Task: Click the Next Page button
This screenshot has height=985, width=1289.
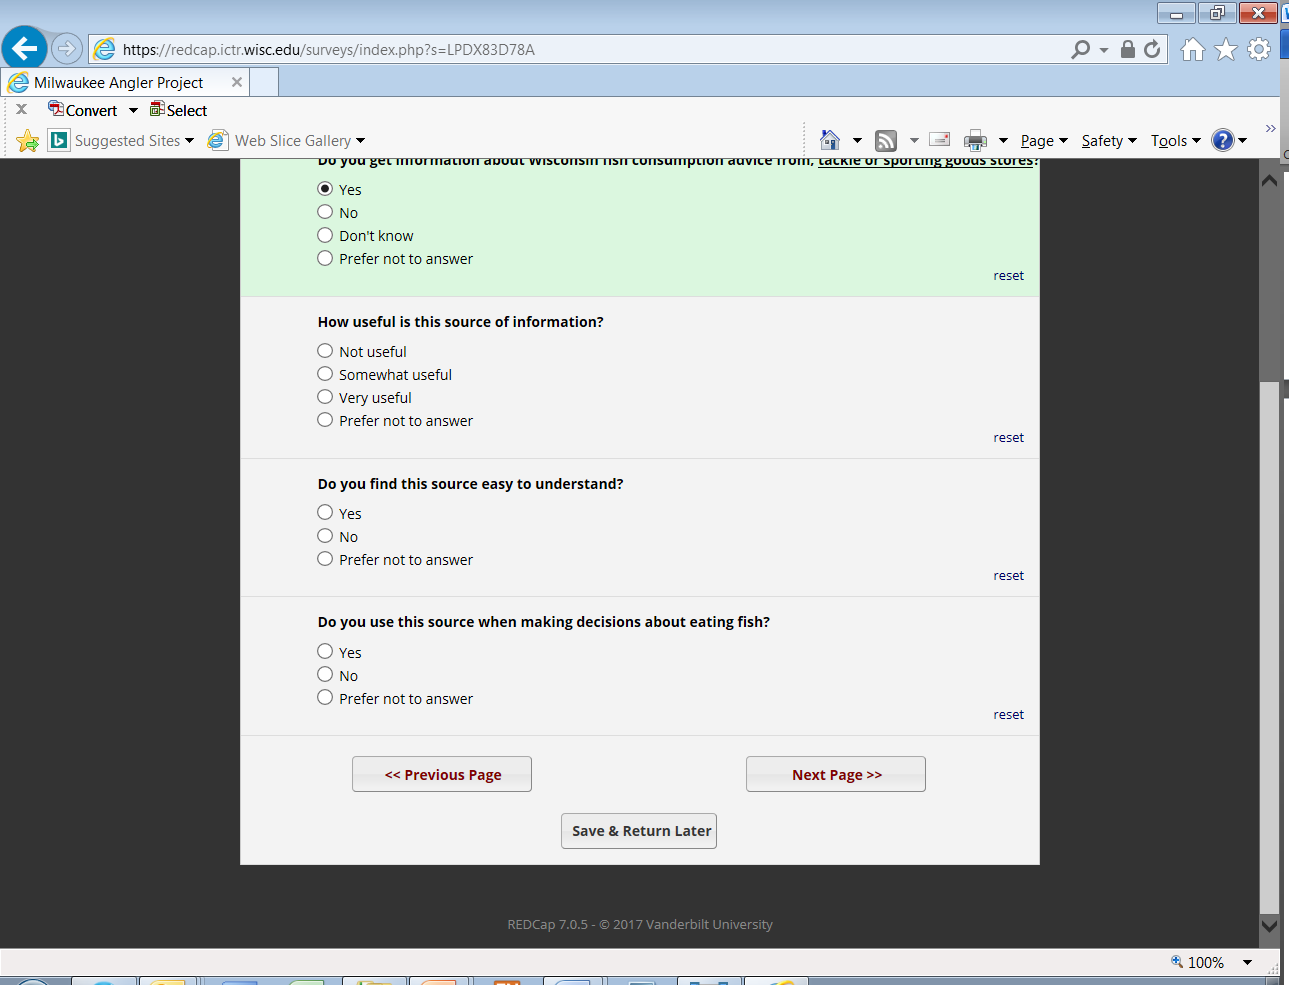Action: tap(836, 774)
